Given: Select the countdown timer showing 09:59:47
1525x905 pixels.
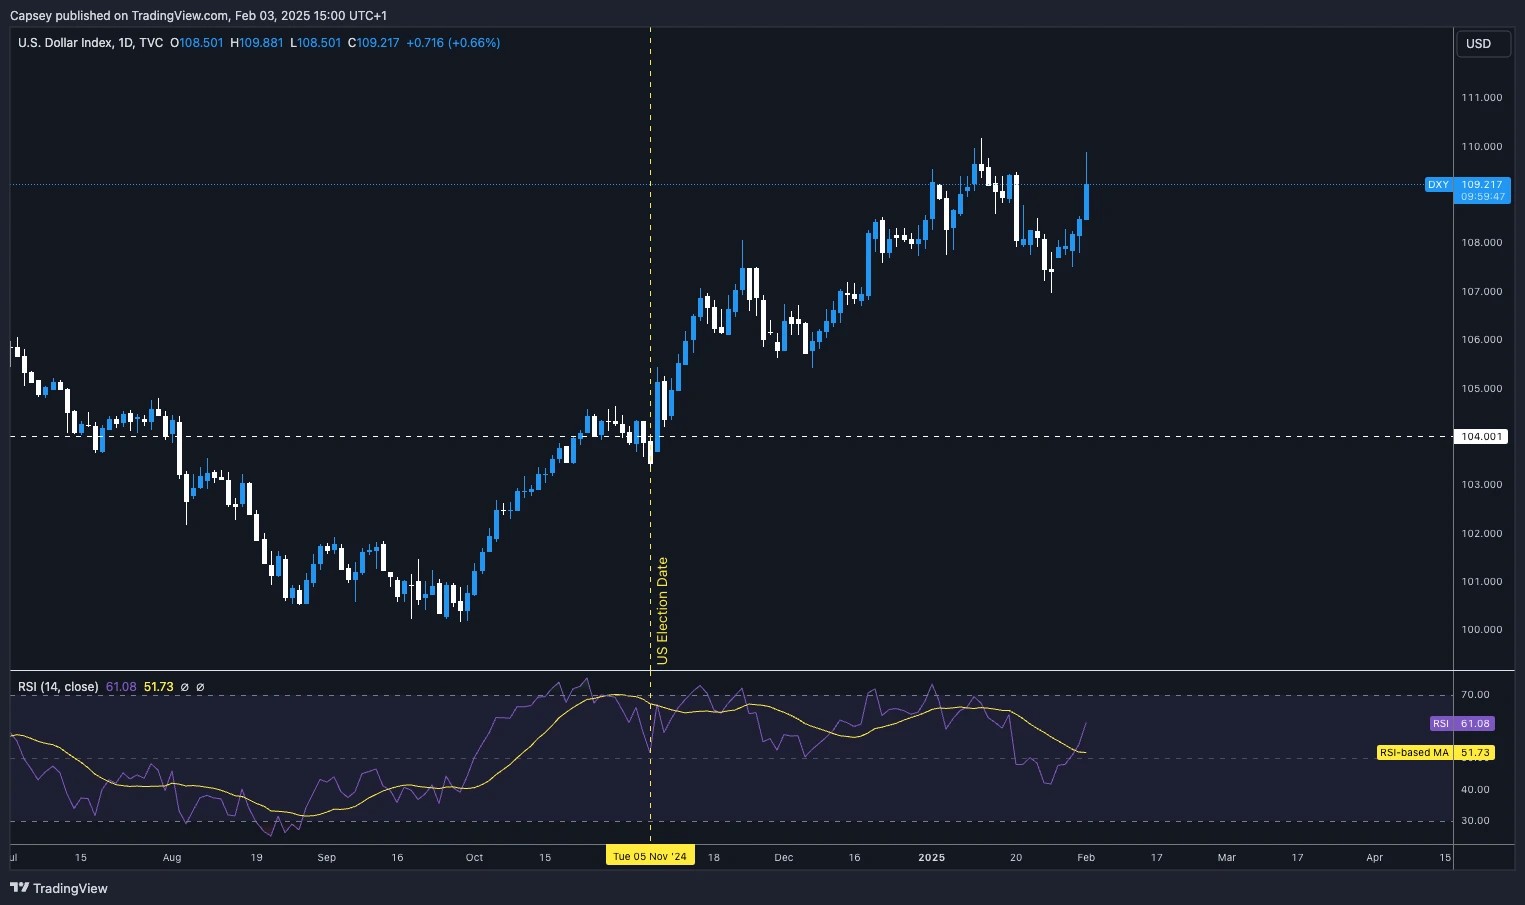Looking at the screenshot, I should click(x=1484, y=196).
